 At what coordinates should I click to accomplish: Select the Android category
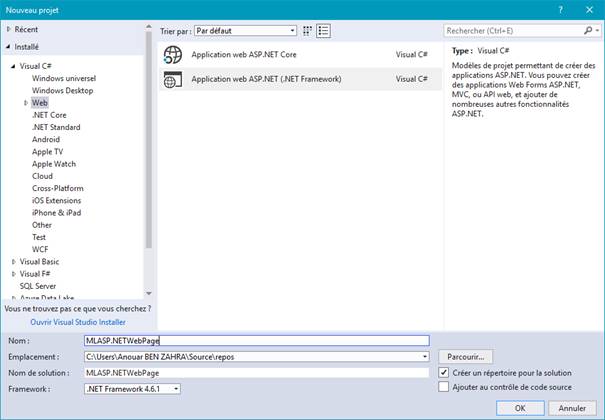[x=46, y=139]
